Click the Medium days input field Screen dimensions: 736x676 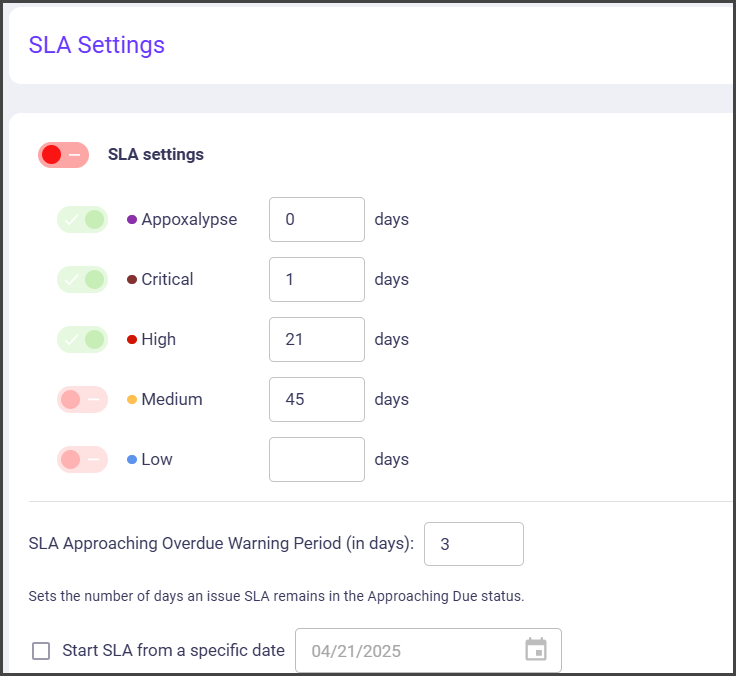(316, 400)
